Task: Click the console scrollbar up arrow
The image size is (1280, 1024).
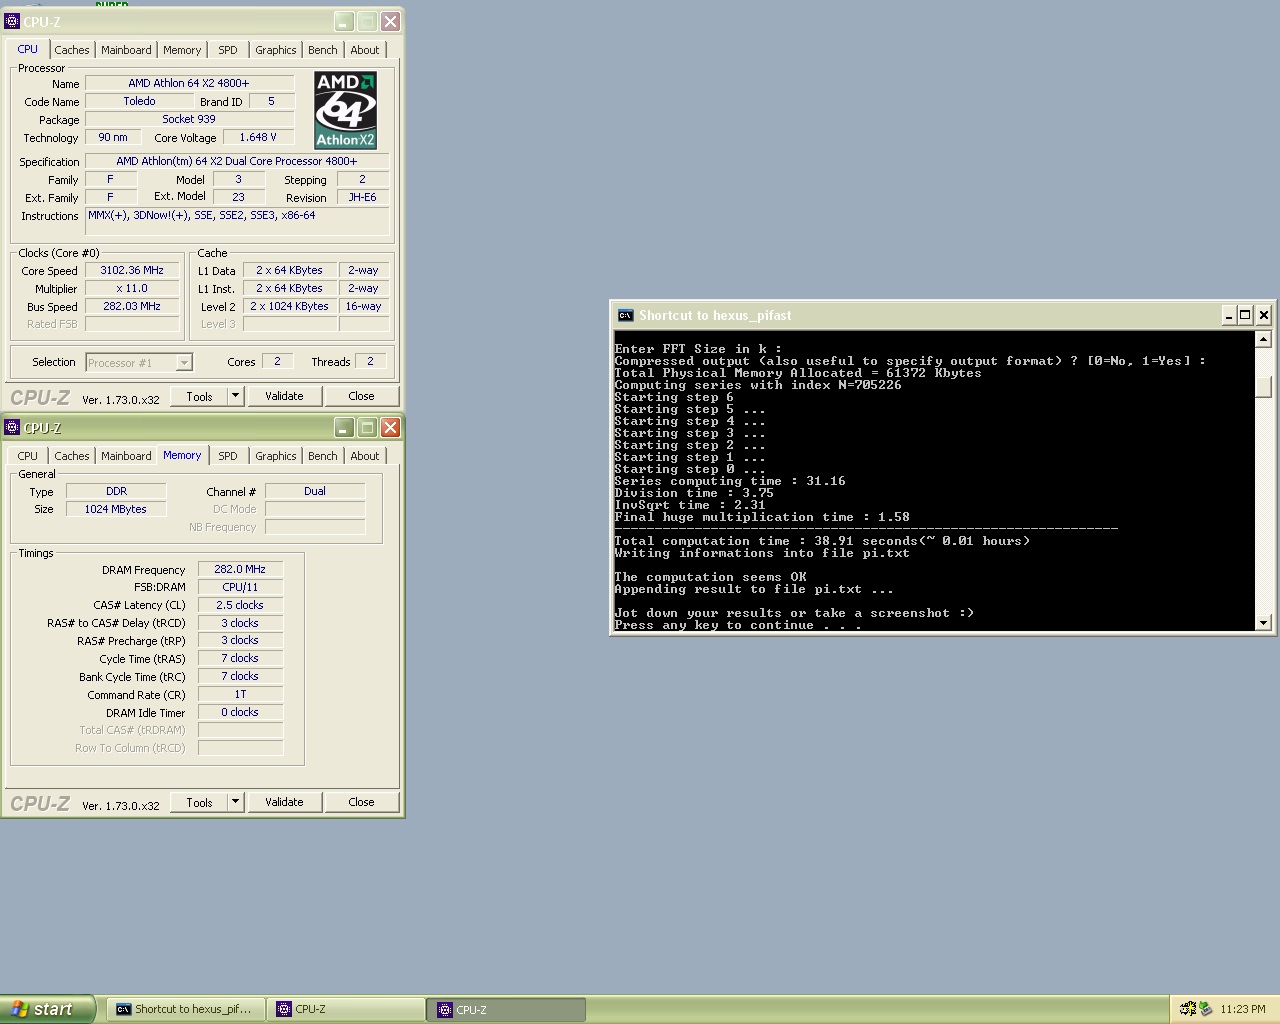Action: pyautogui.click(x=1263, y=340)
